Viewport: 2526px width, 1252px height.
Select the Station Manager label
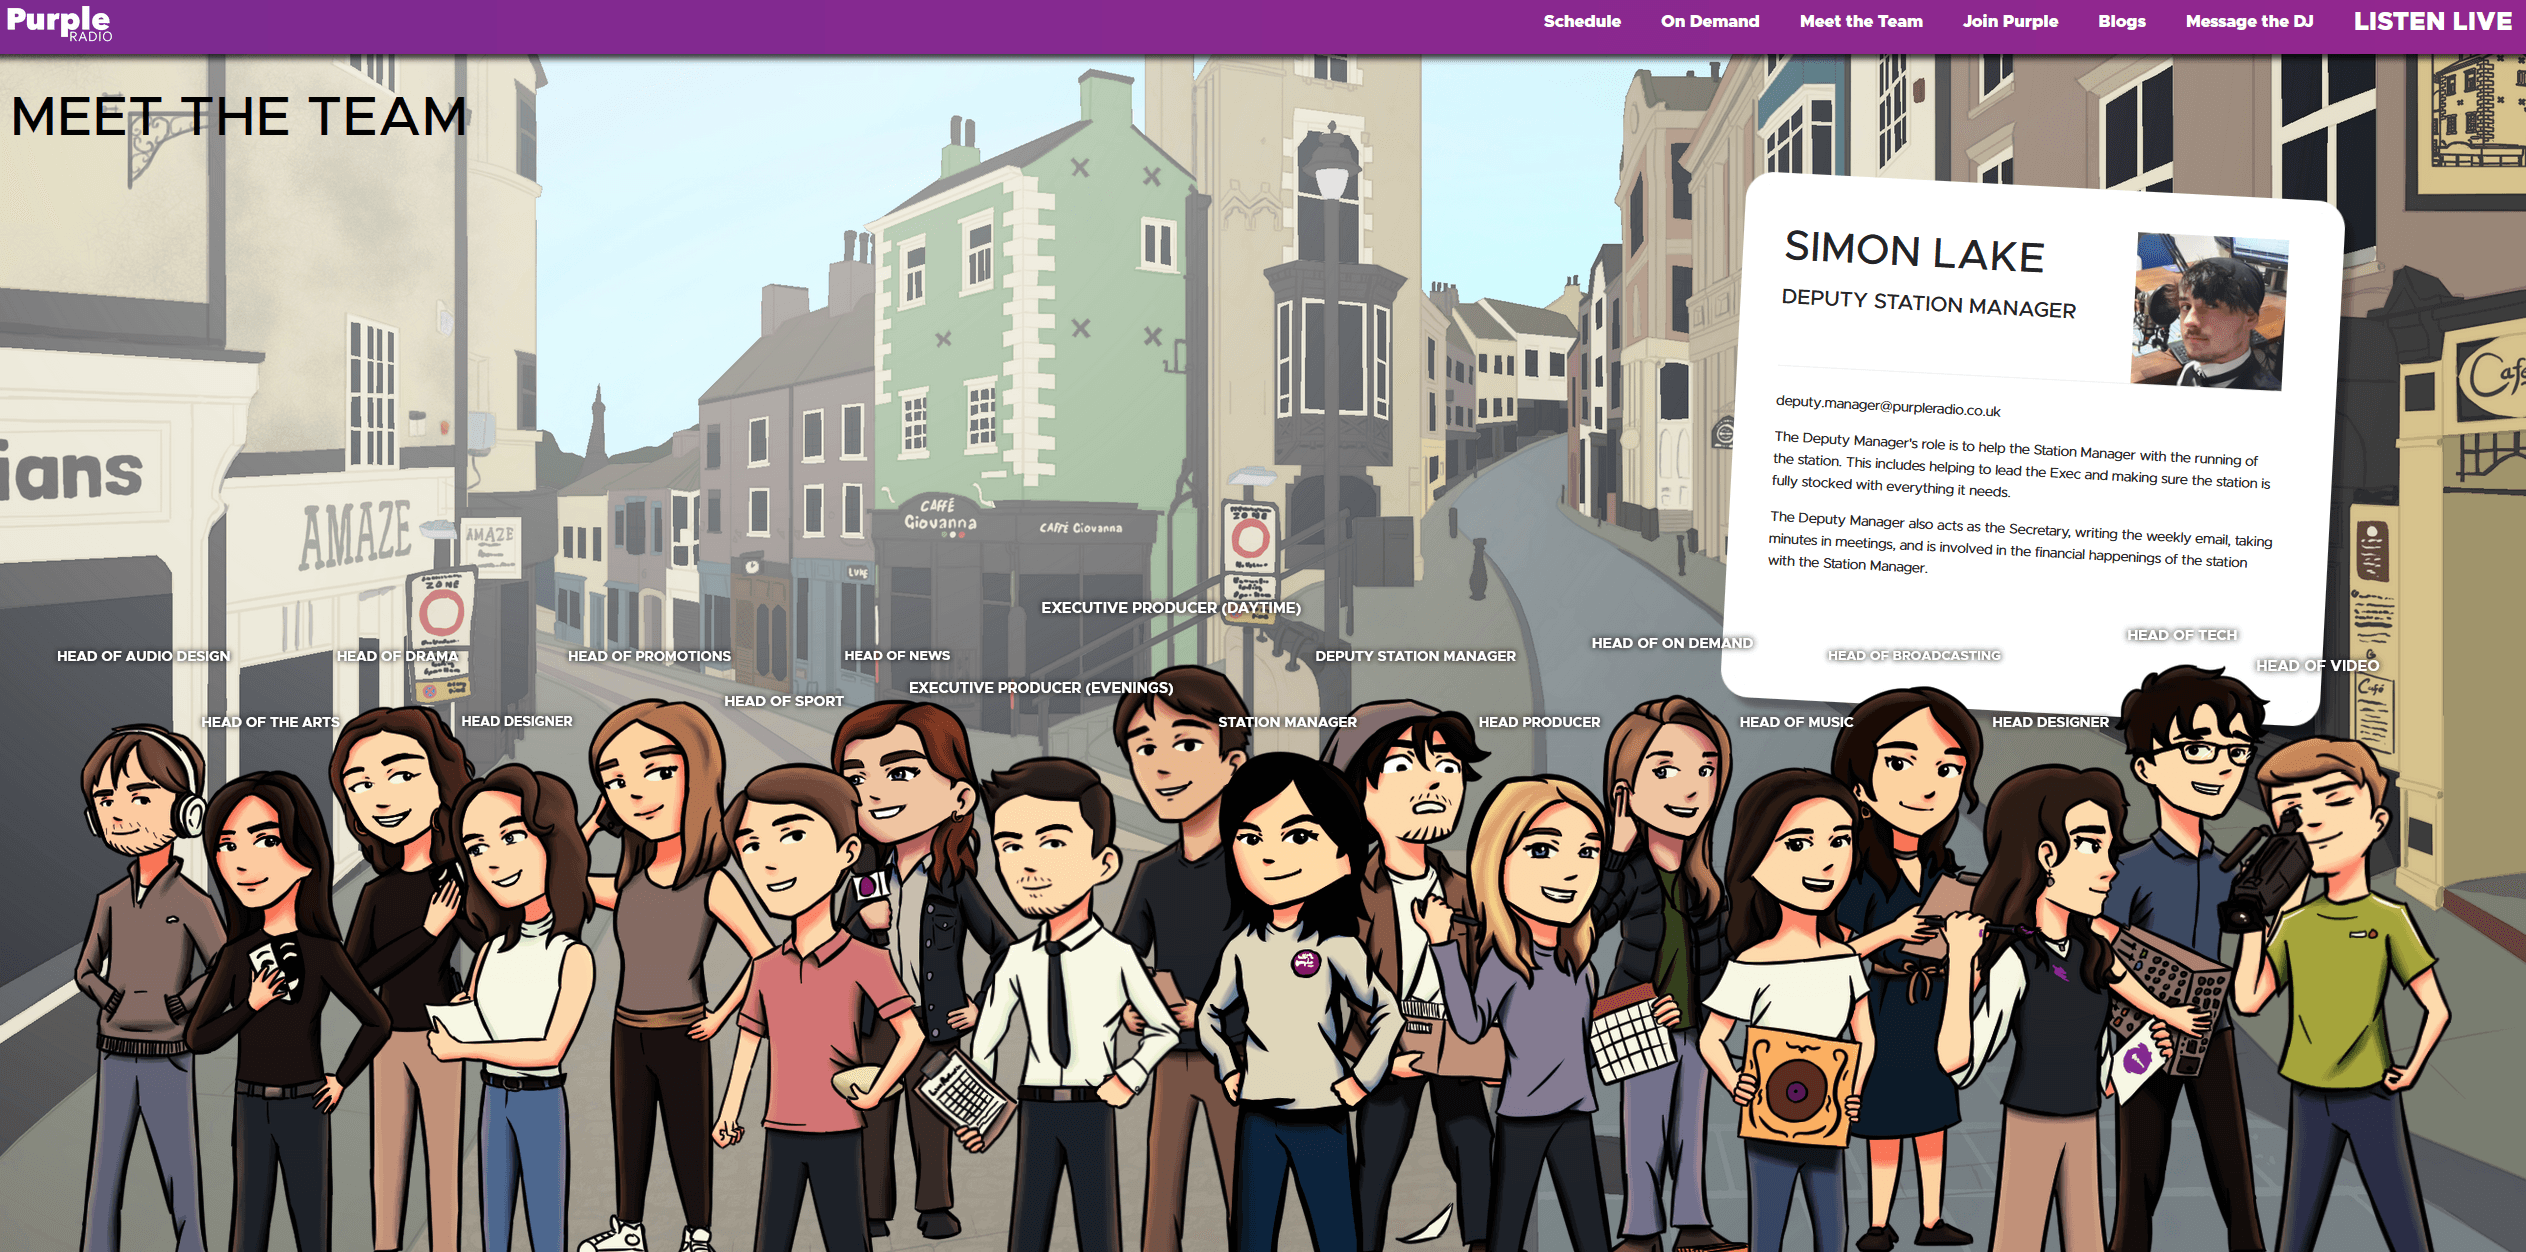click(1287, 722)
